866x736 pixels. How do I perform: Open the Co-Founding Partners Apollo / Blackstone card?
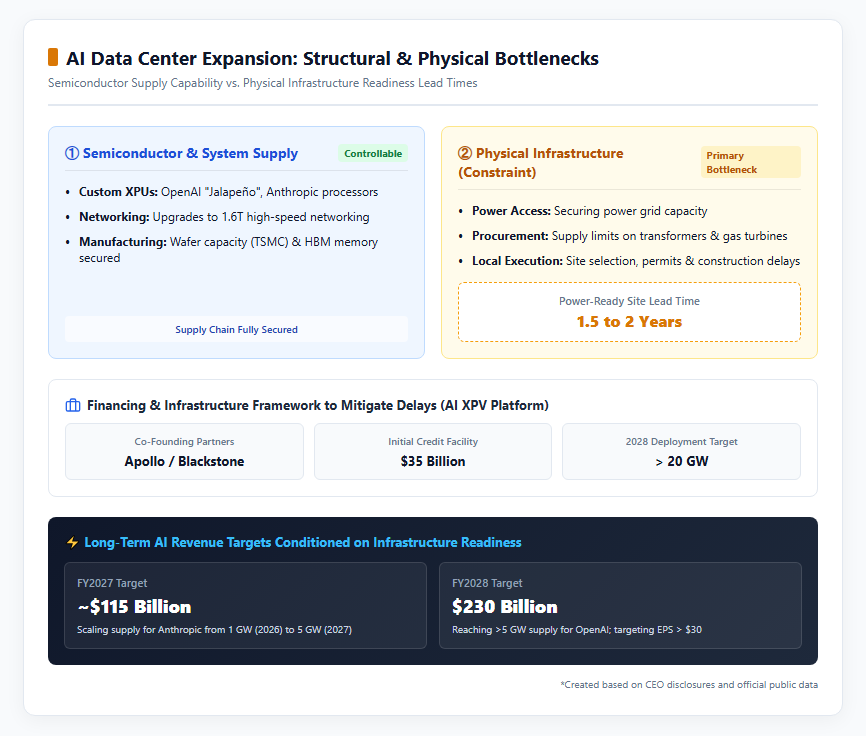point(184,452)
